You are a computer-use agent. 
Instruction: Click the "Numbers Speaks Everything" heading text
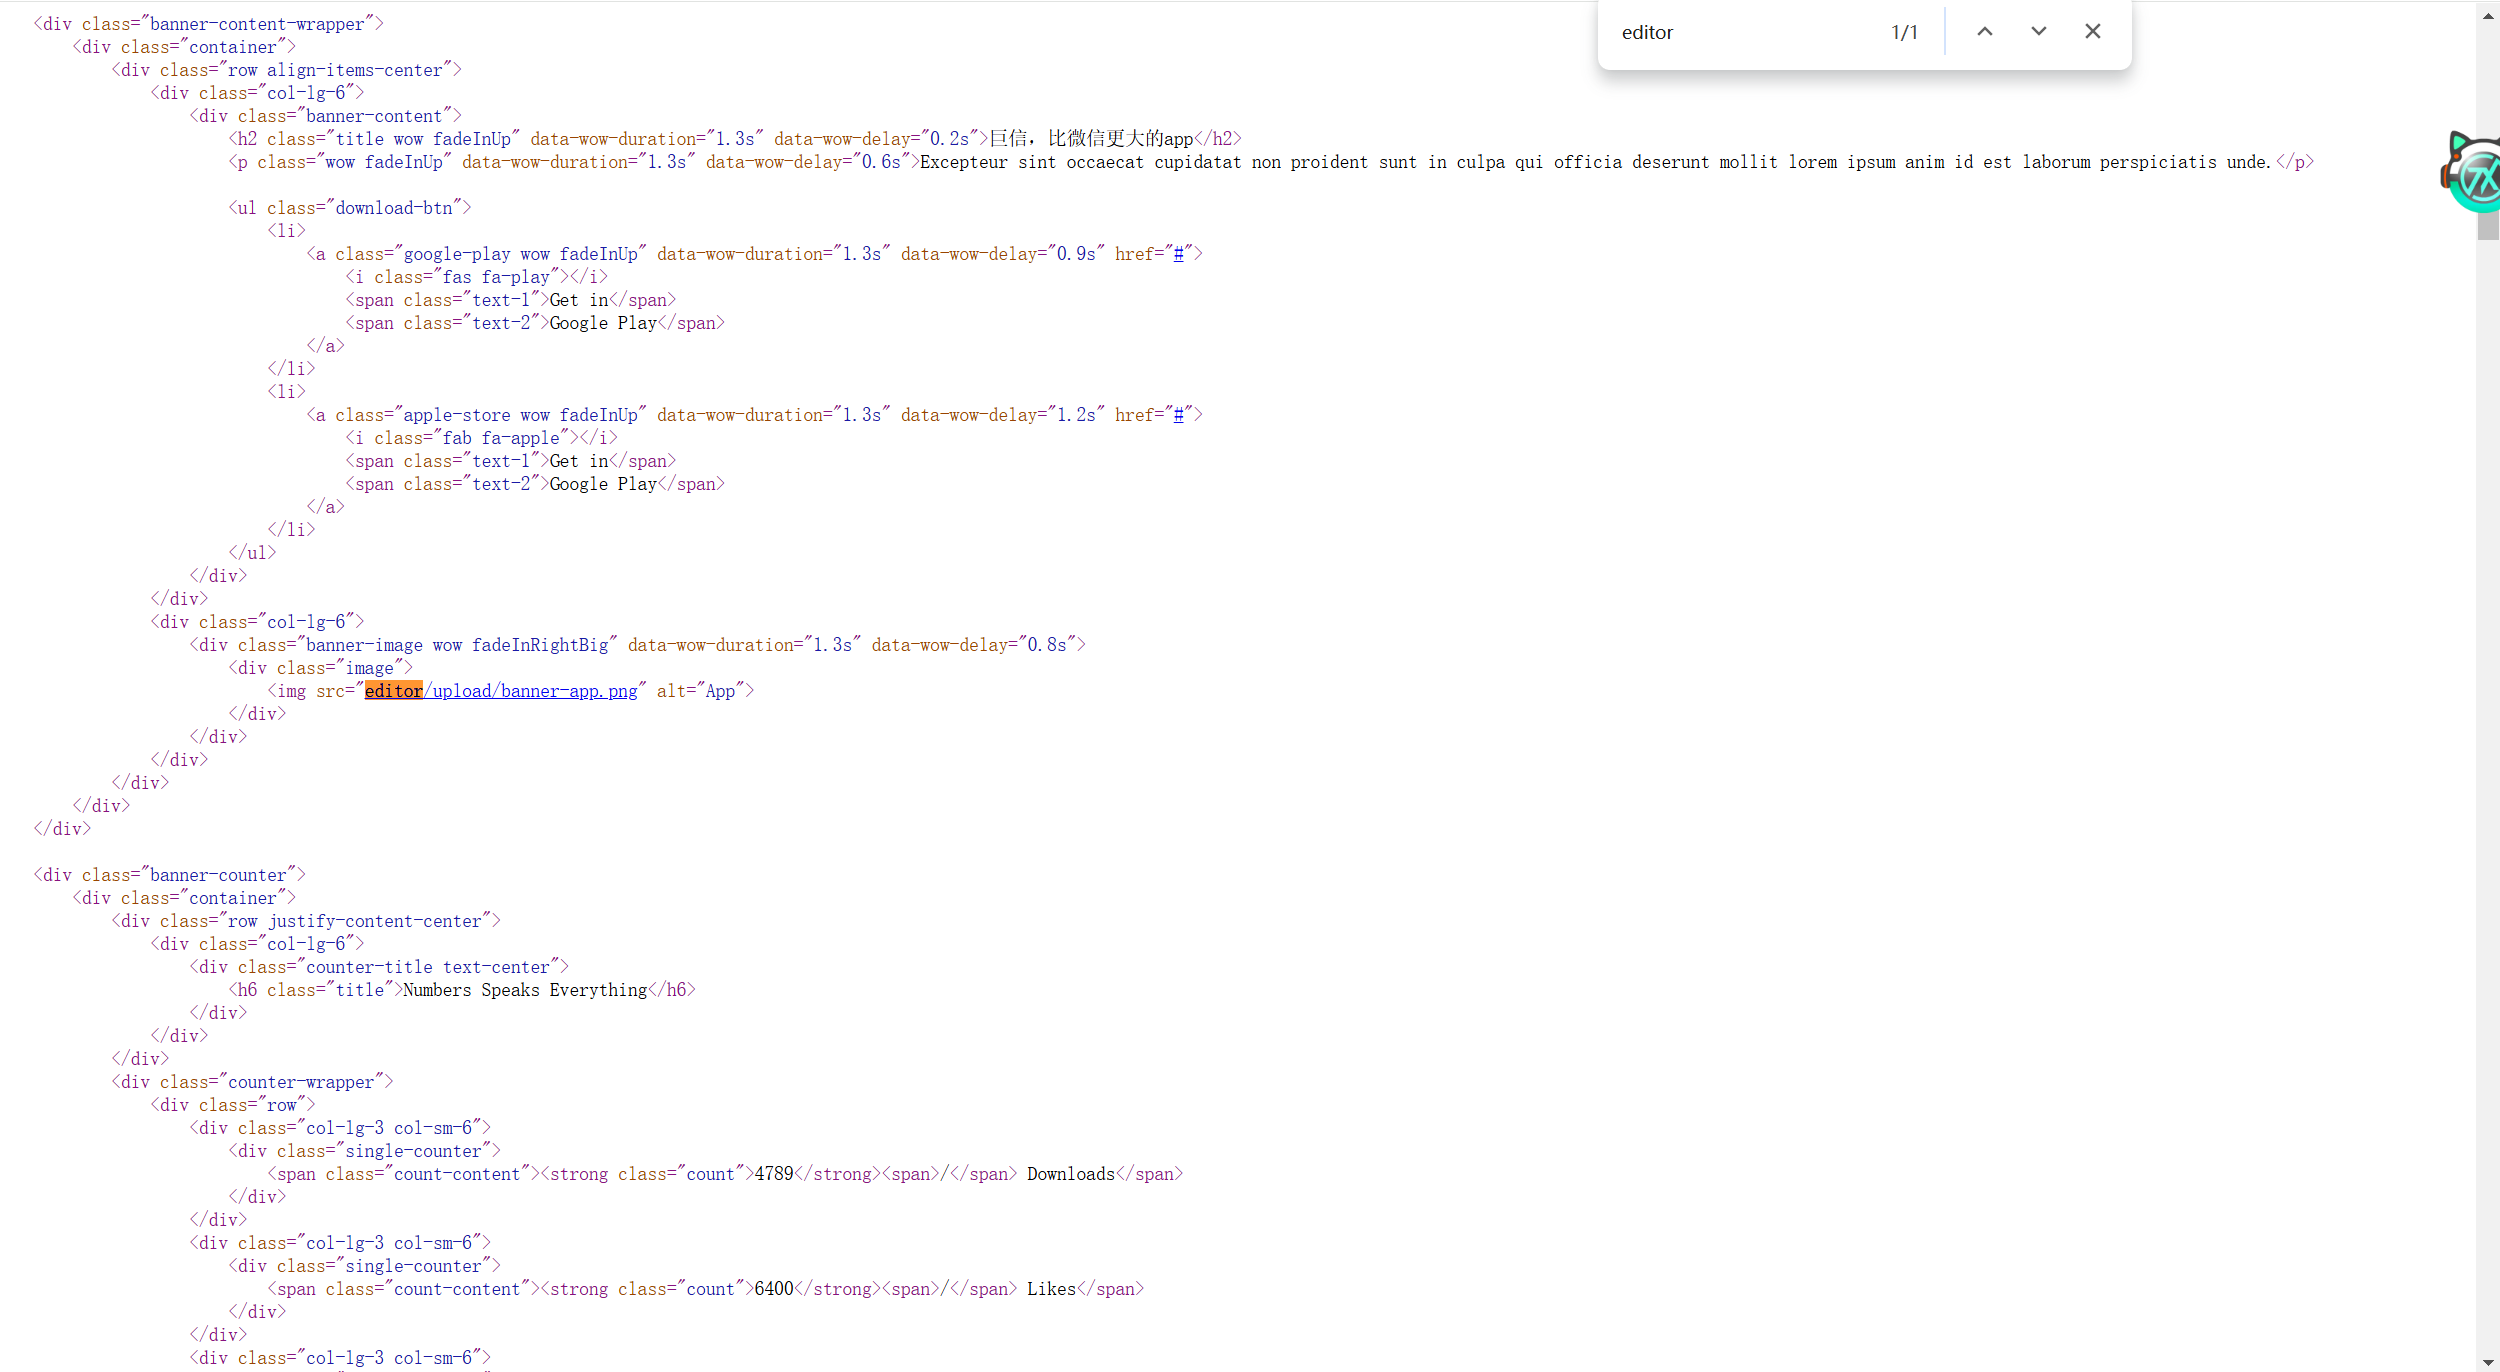tap(525, 990)
